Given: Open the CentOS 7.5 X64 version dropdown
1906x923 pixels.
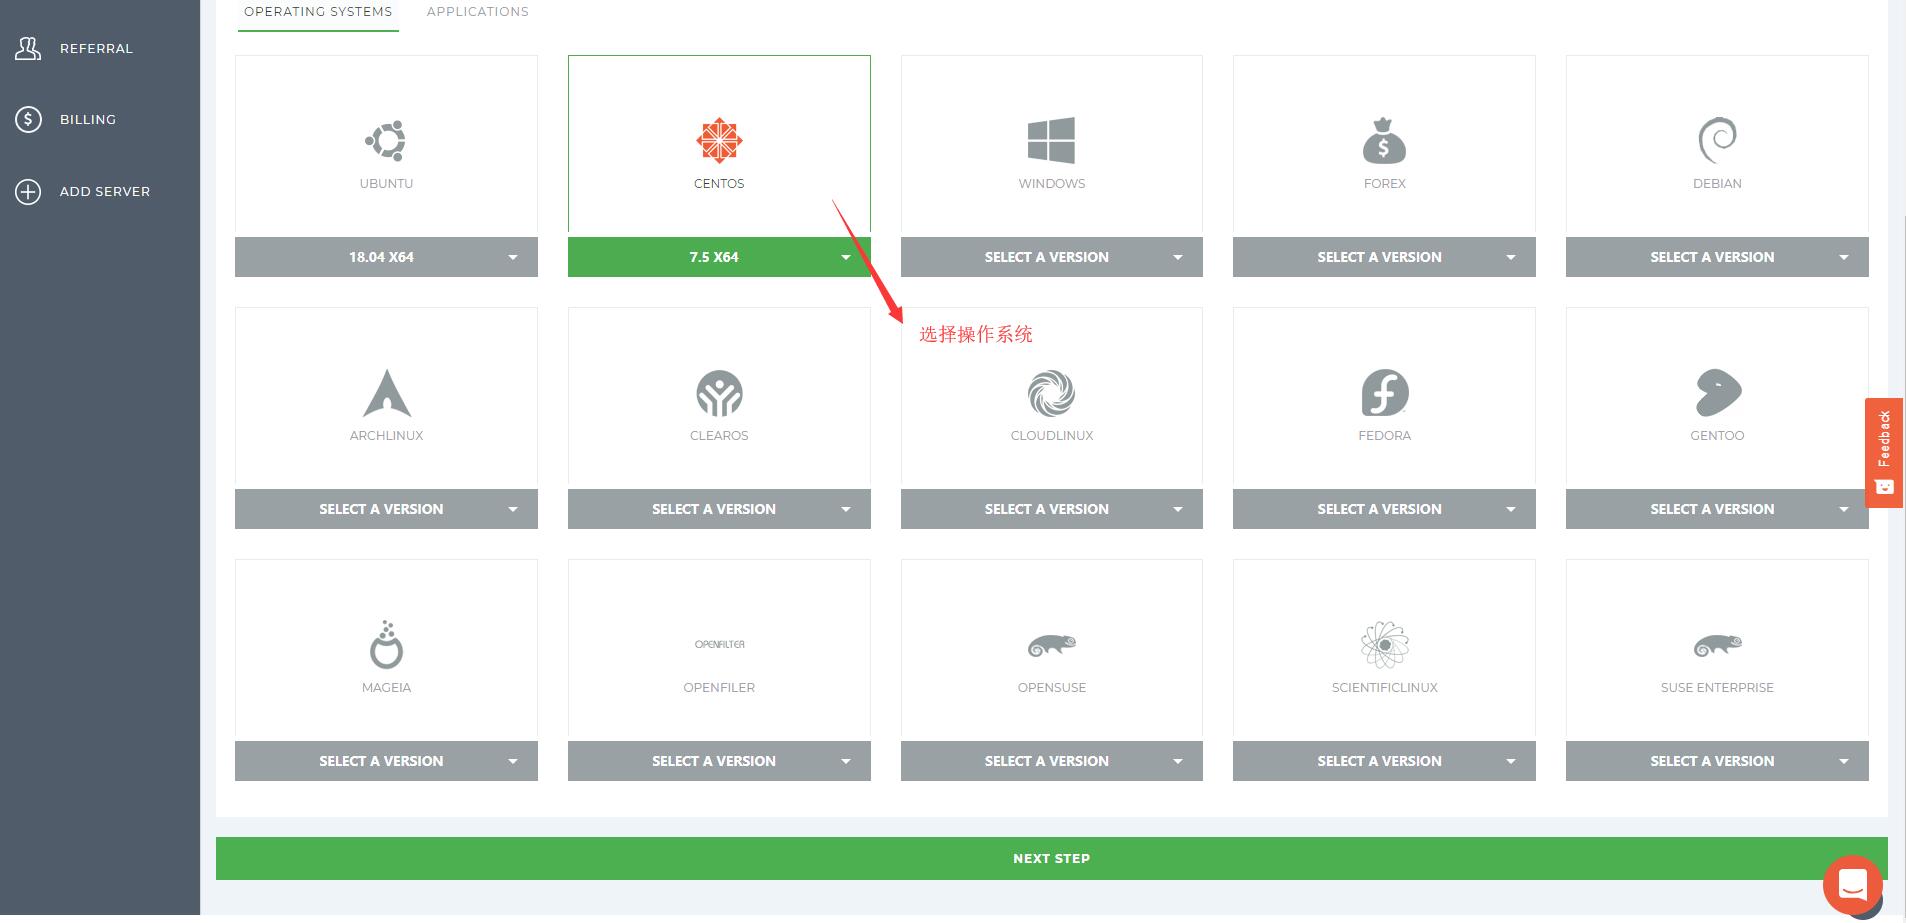Looking at the screenshot, I should (719, 257).
